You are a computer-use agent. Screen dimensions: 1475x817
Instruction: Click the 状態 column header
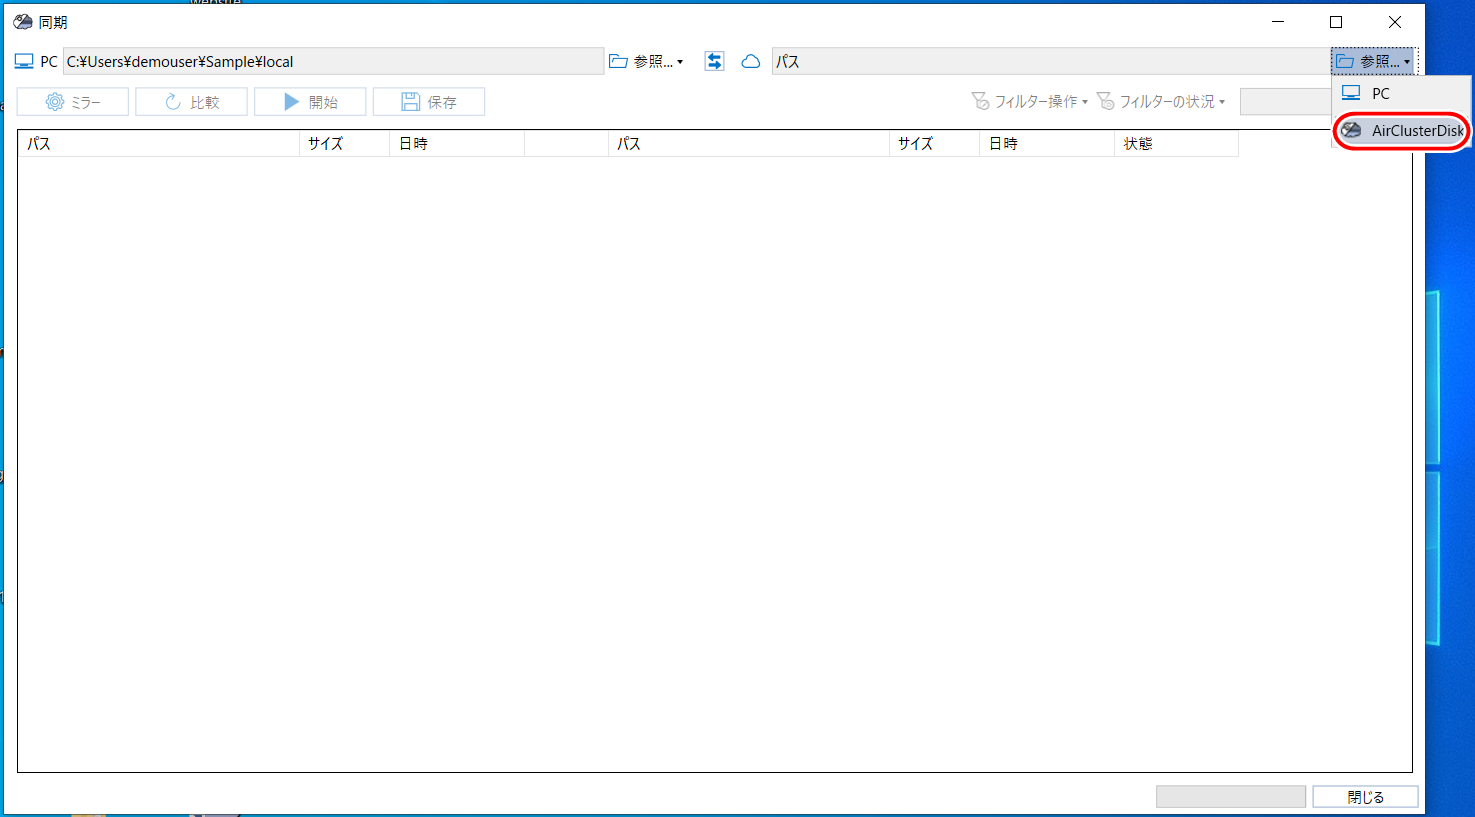[x=1174, y=144]
